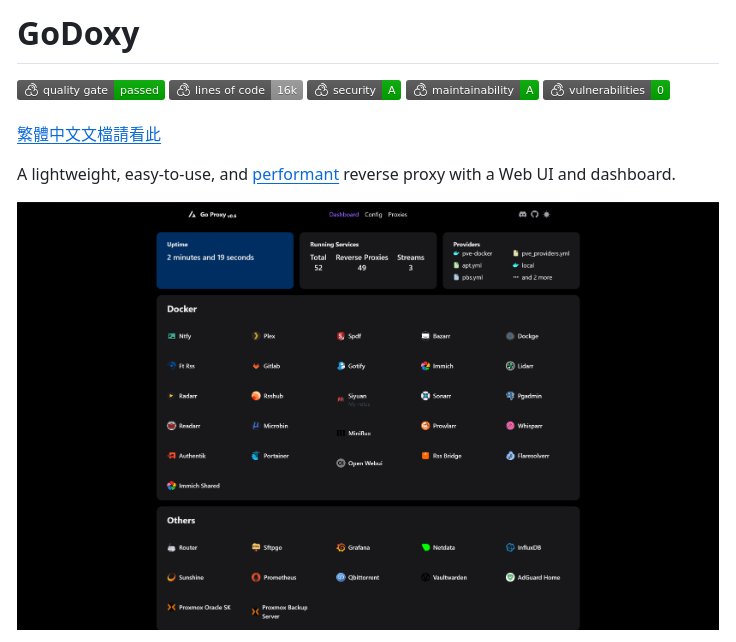Screen dimensions: 736x642
Task: Click the Portainer app icon
Action: [256, 456]
